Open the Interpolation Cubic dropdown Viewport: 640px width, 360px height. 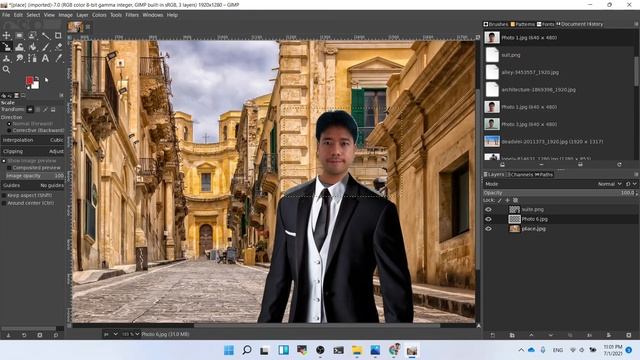[33, 140]
